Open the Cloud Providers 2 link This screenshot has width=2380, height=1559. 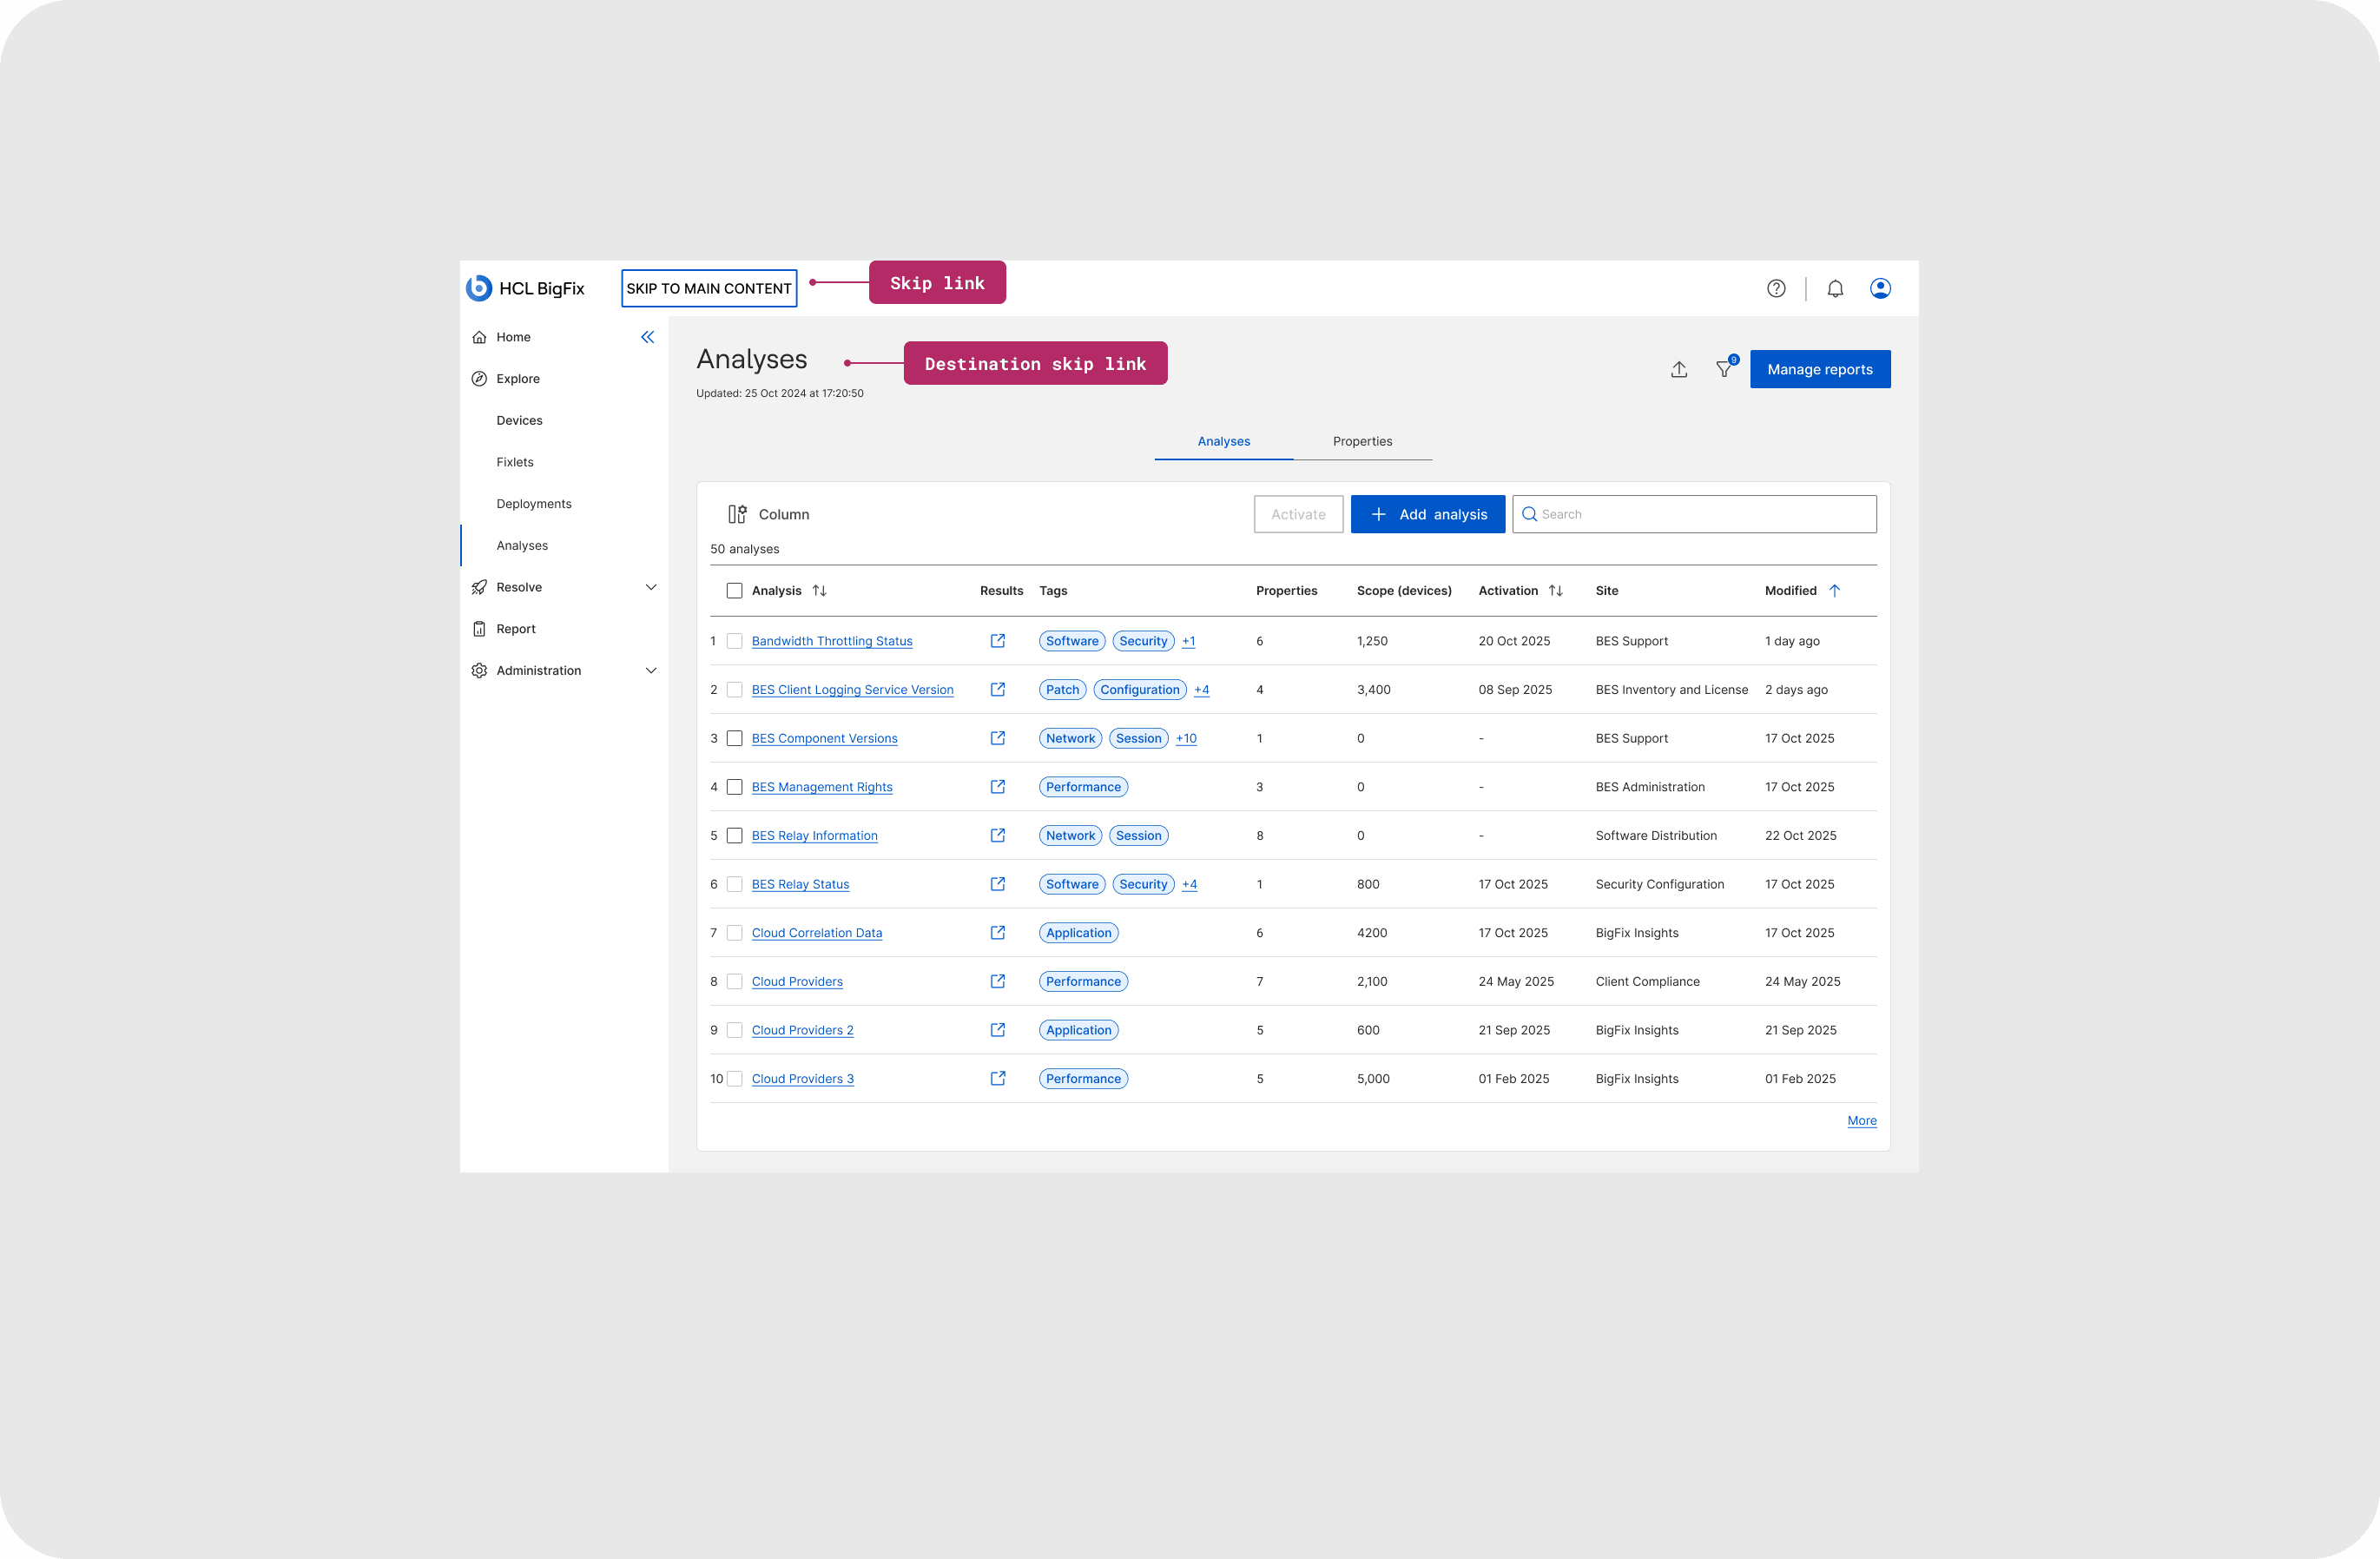click(x=802, y=1030)
